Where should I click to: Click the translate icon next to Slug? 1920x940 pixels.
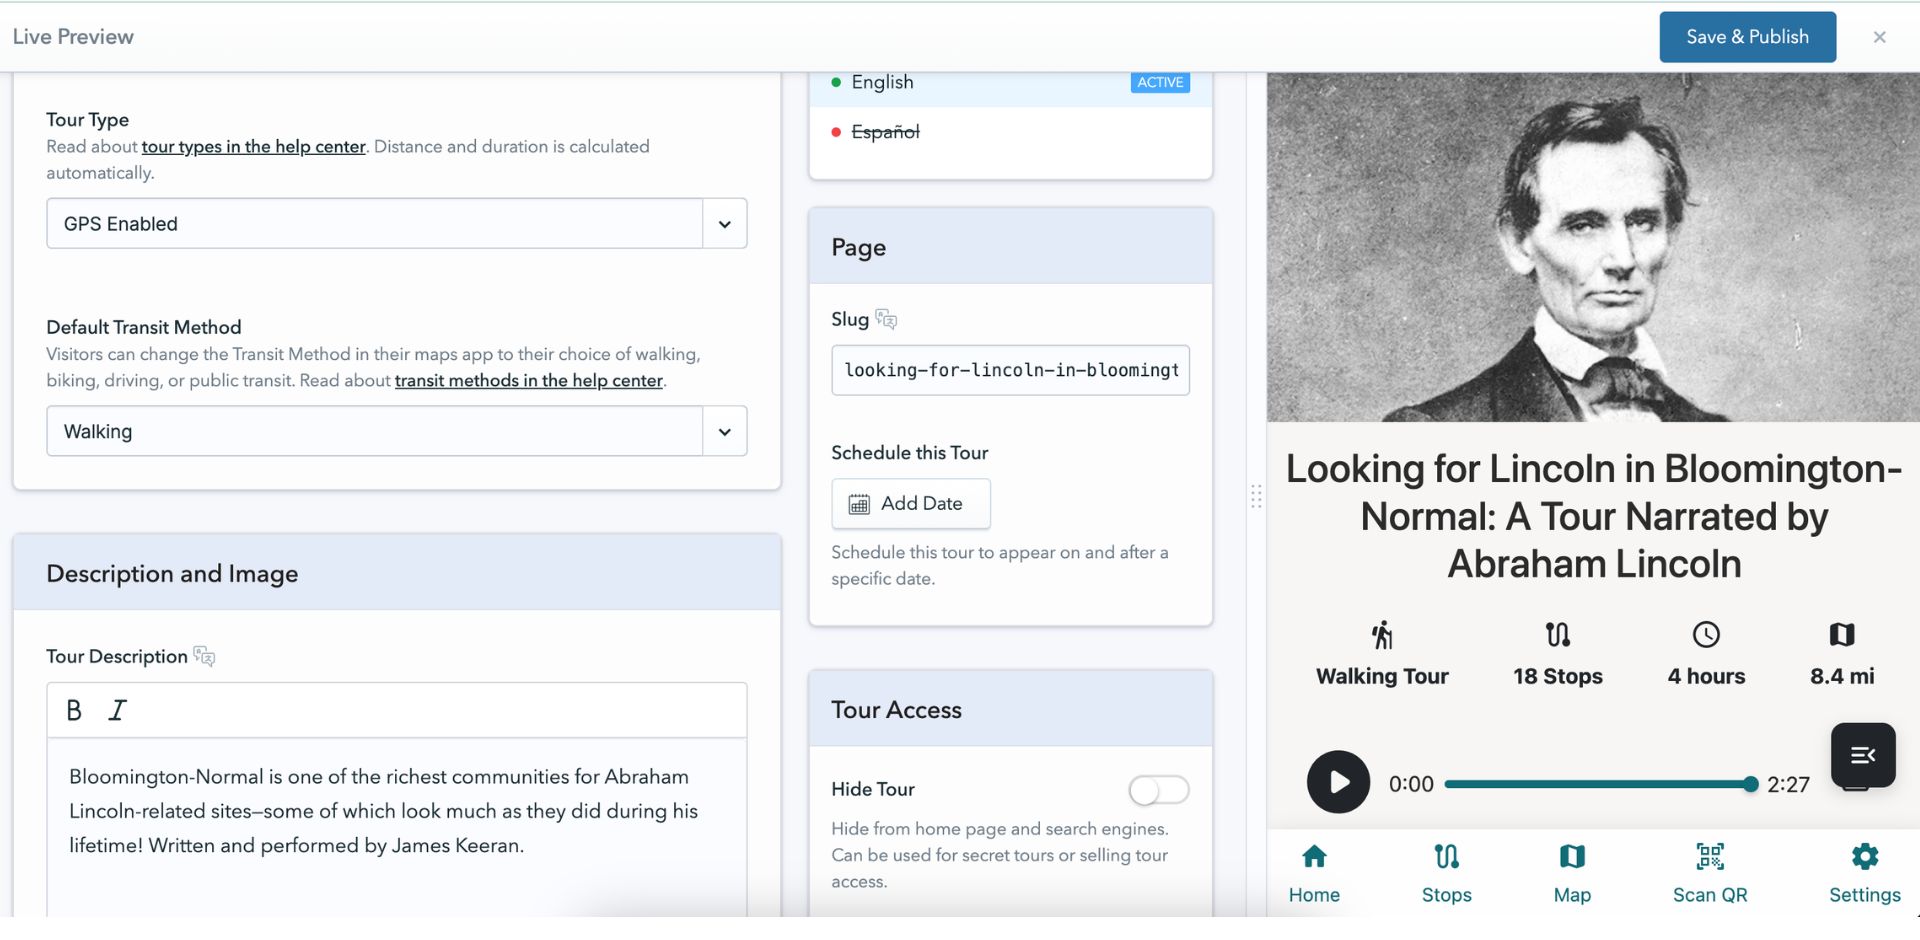point(886,319)
